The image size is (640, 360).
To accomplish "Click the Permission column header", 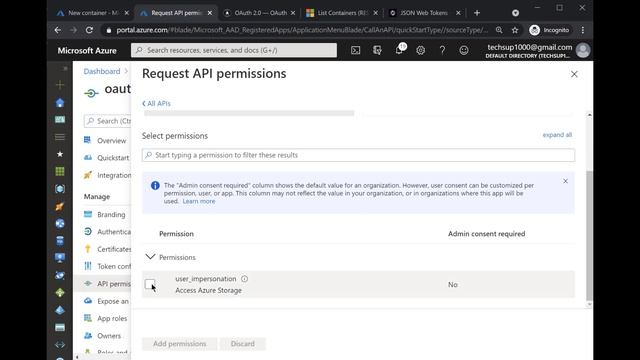I will 176,234.
